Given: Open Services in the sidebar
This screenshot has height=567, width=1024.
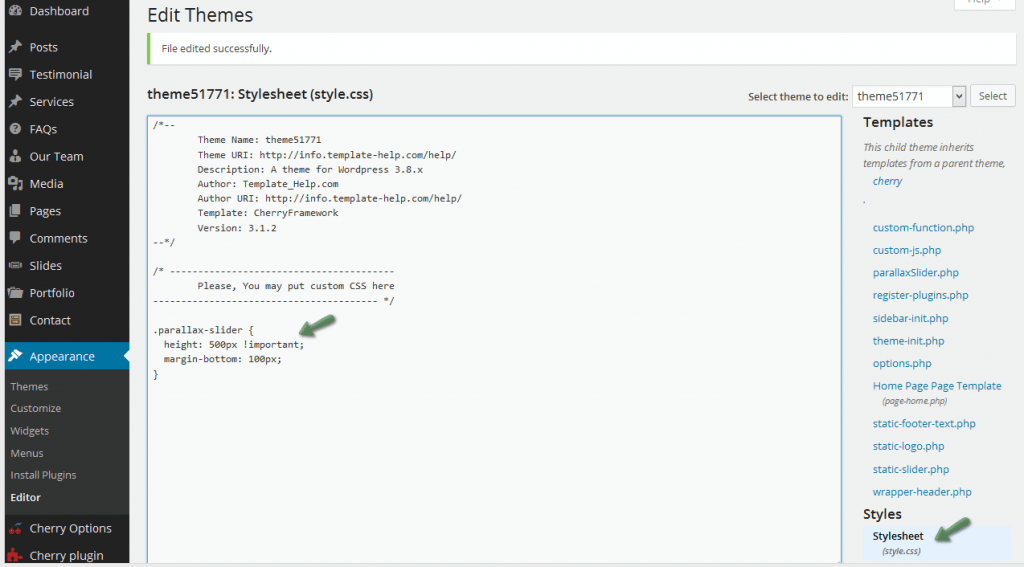Looking at the screenshot, I should [x=52, y=102].
